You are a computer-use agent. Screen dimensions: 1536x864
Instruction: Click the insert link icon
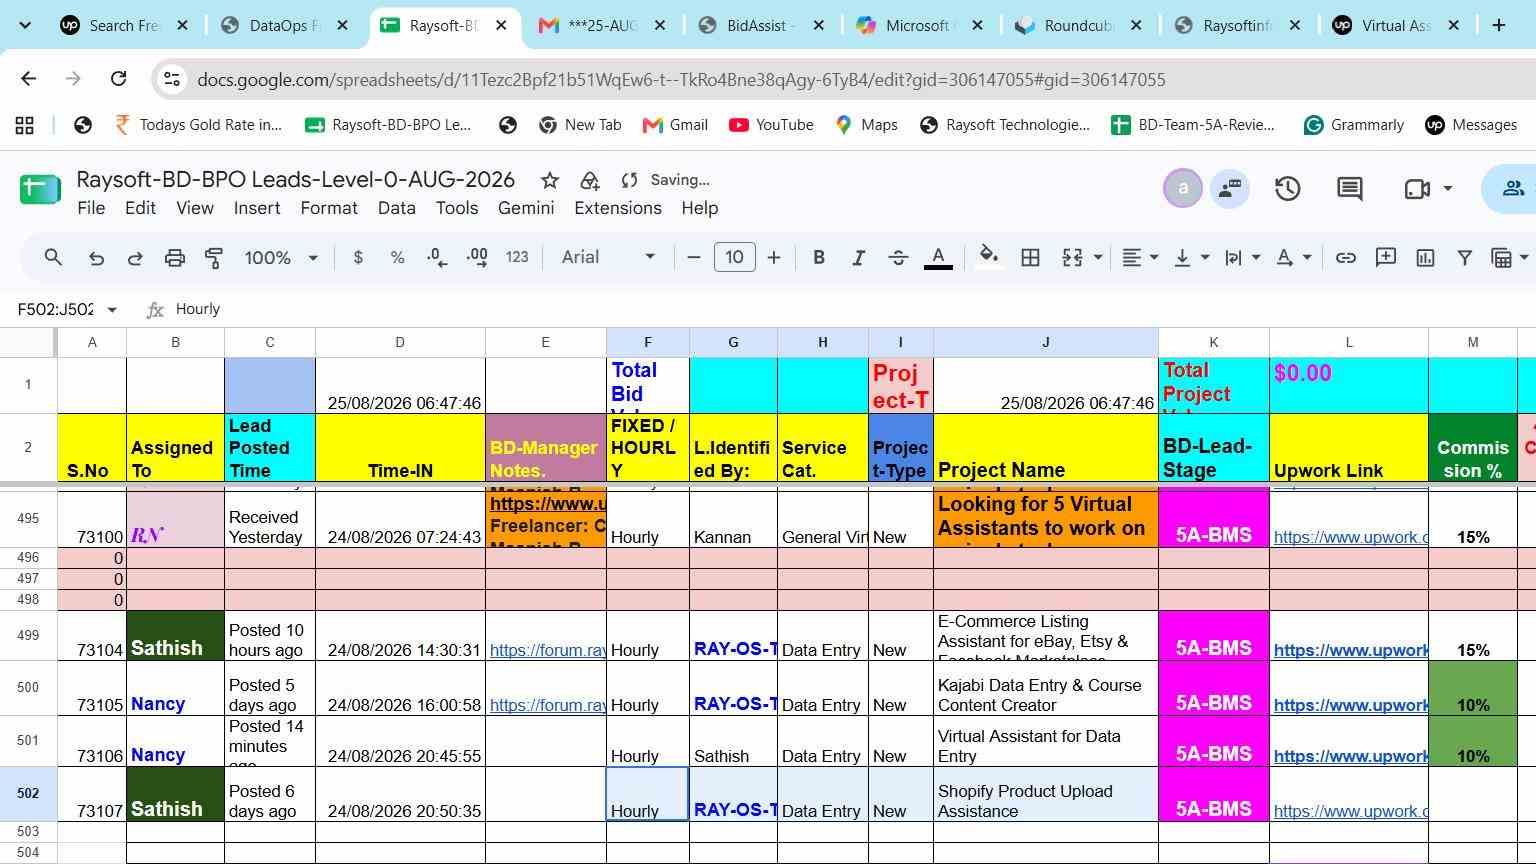tap(1346, 258)
